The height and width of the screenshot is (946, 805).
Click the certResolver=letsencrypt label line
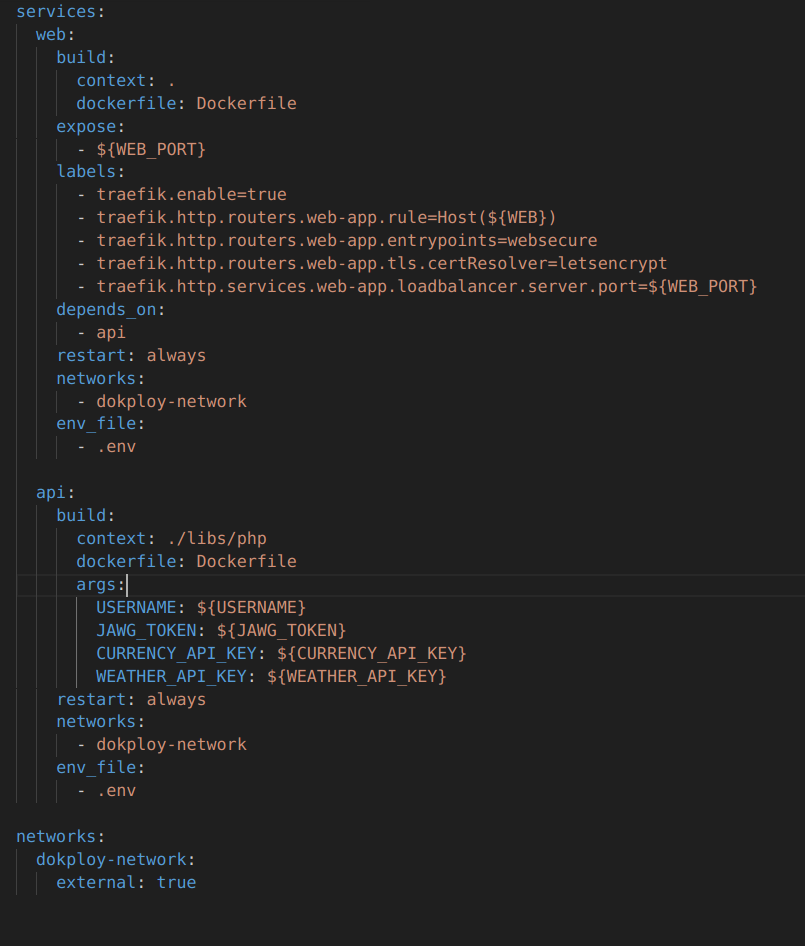(x=381, y=264)
